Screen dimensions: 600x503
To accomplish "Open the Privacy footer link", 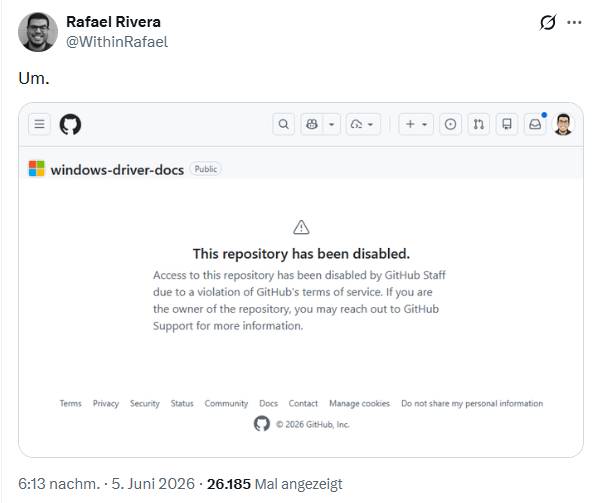I will [x=106, y=404].
